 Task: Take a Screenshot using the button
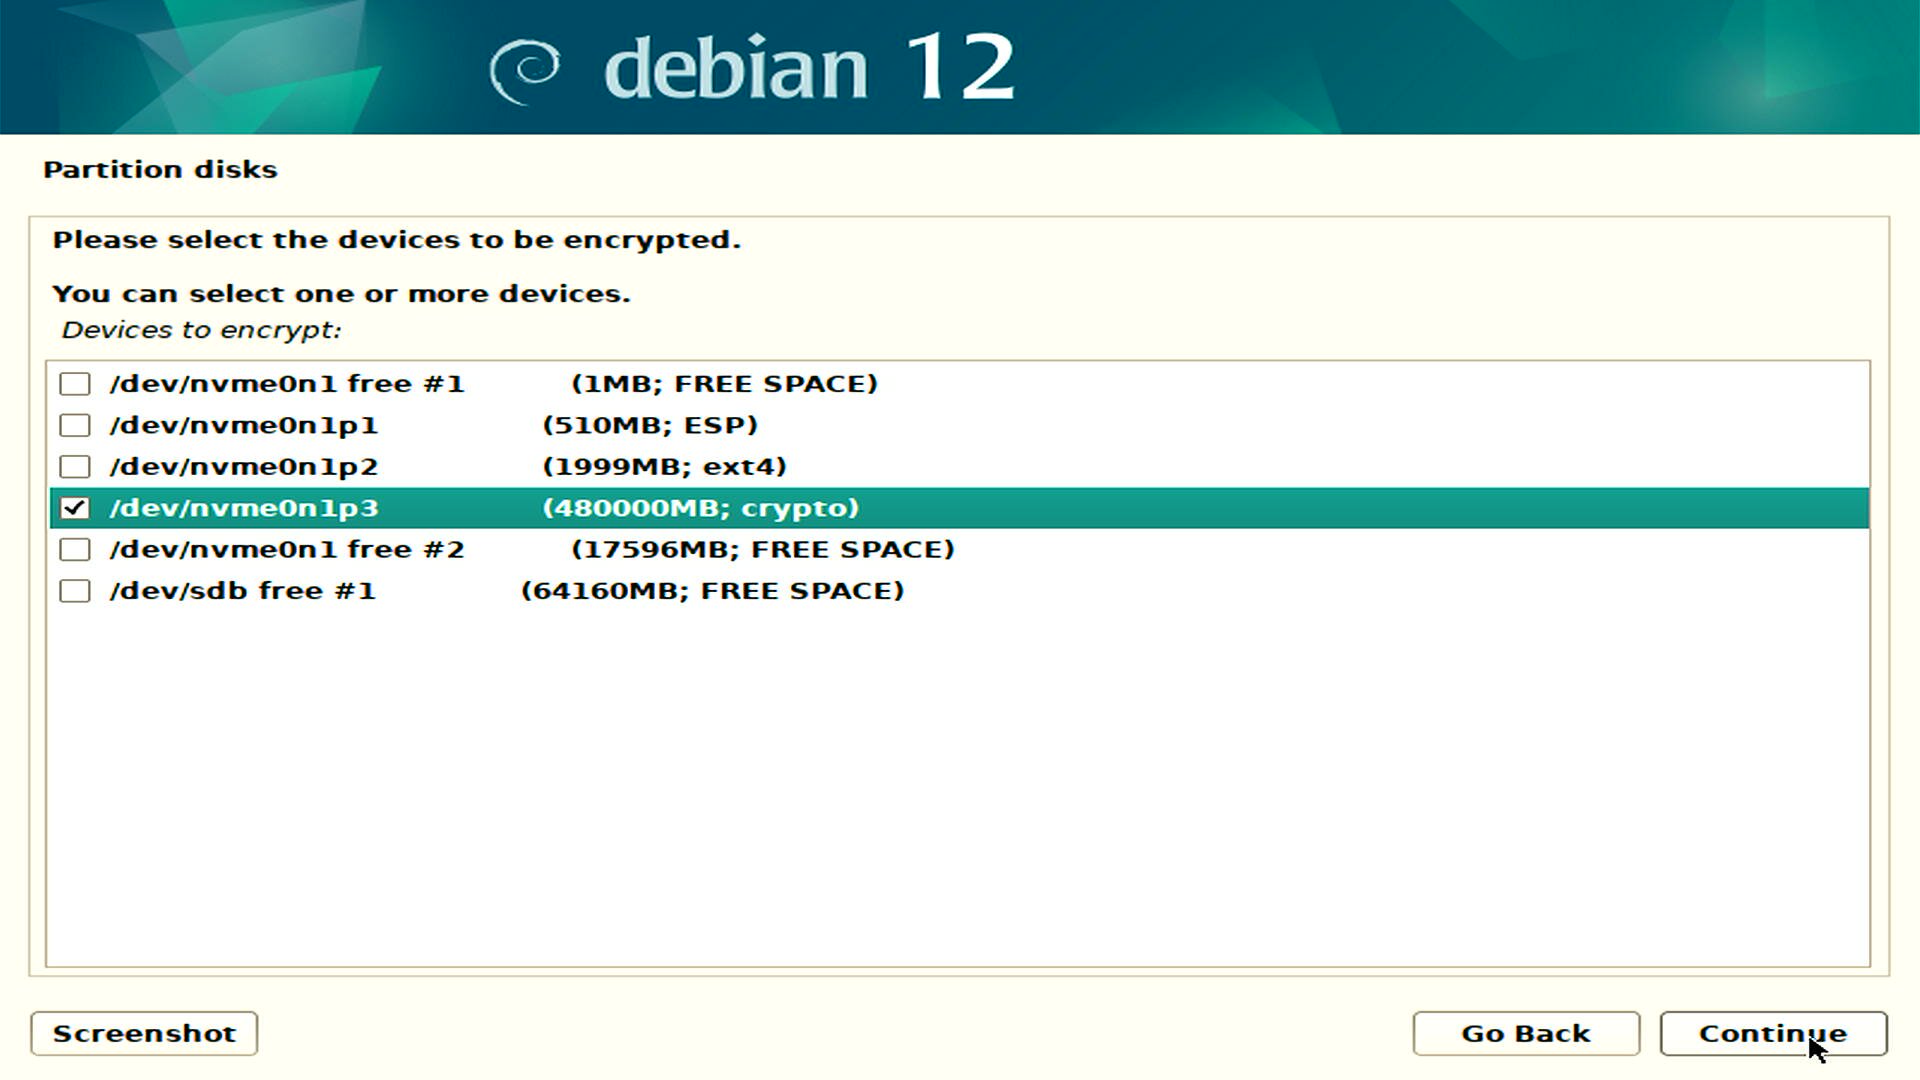tap(144, 1033)
